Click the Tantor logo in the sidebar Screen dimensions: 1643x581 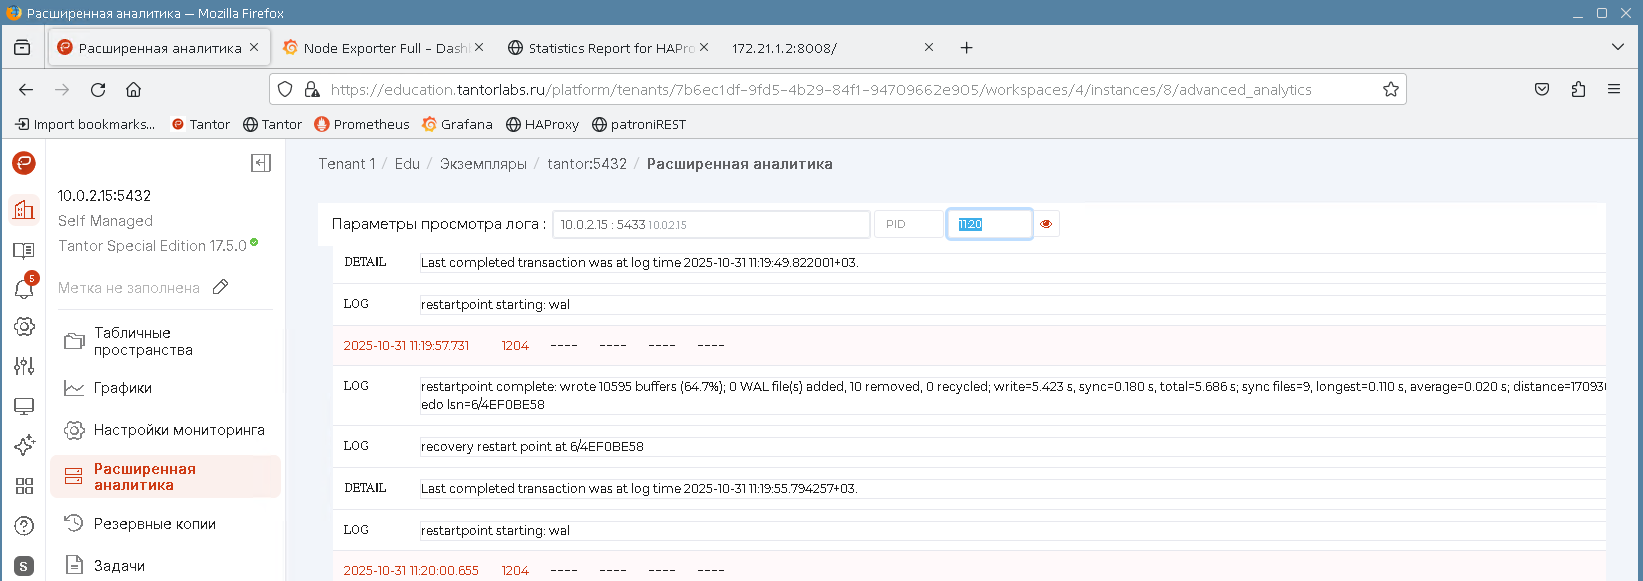coord(24,163)
